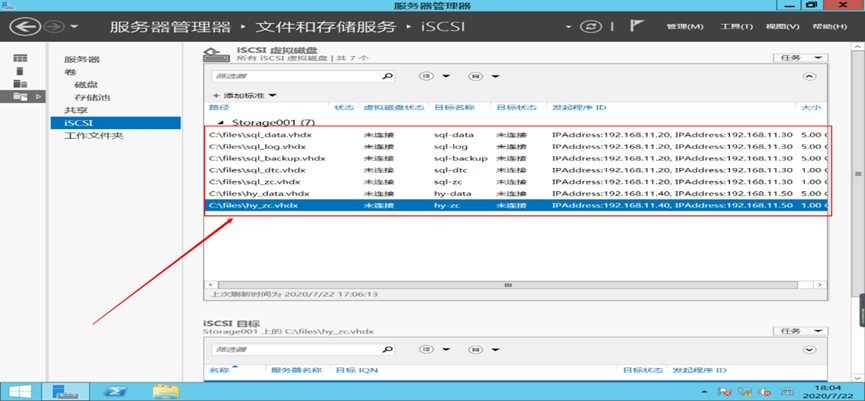Open 任务 dropdown for iSCSI targets
Image resolution: width=865 pixels, height=401 pixels.
(x=800, y=331)
